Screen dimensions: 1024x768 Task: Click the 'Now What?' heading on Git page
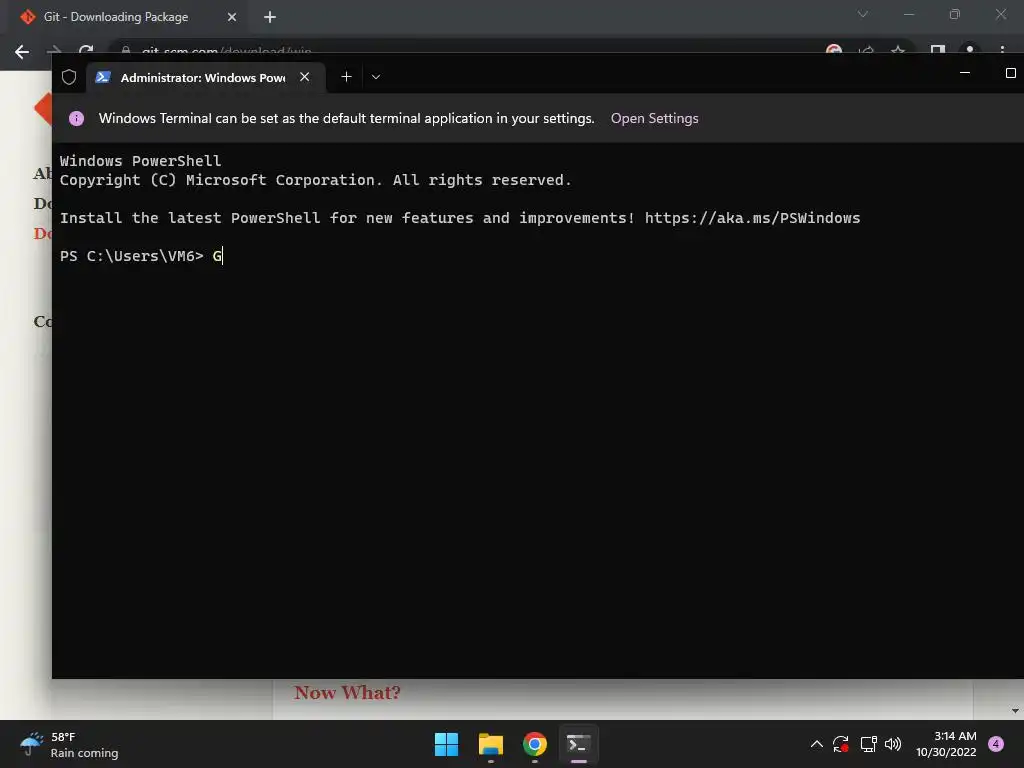pyautogui.click(x=347, y=692)
